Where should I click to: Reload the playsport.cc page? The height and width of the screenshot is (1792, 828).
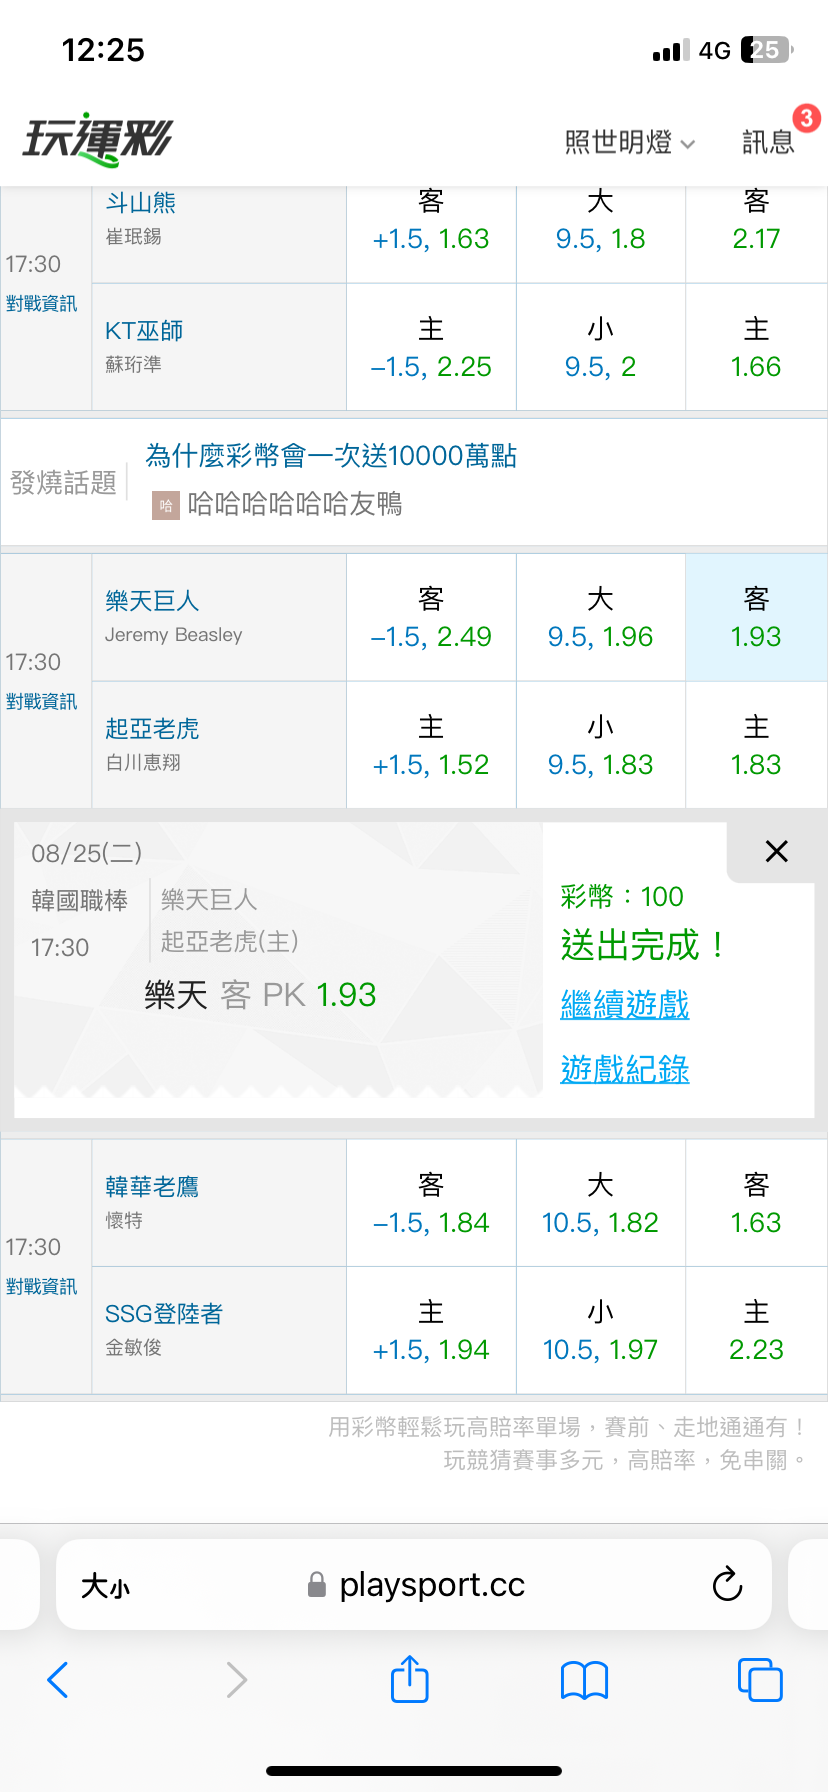tap(727, 1584)
